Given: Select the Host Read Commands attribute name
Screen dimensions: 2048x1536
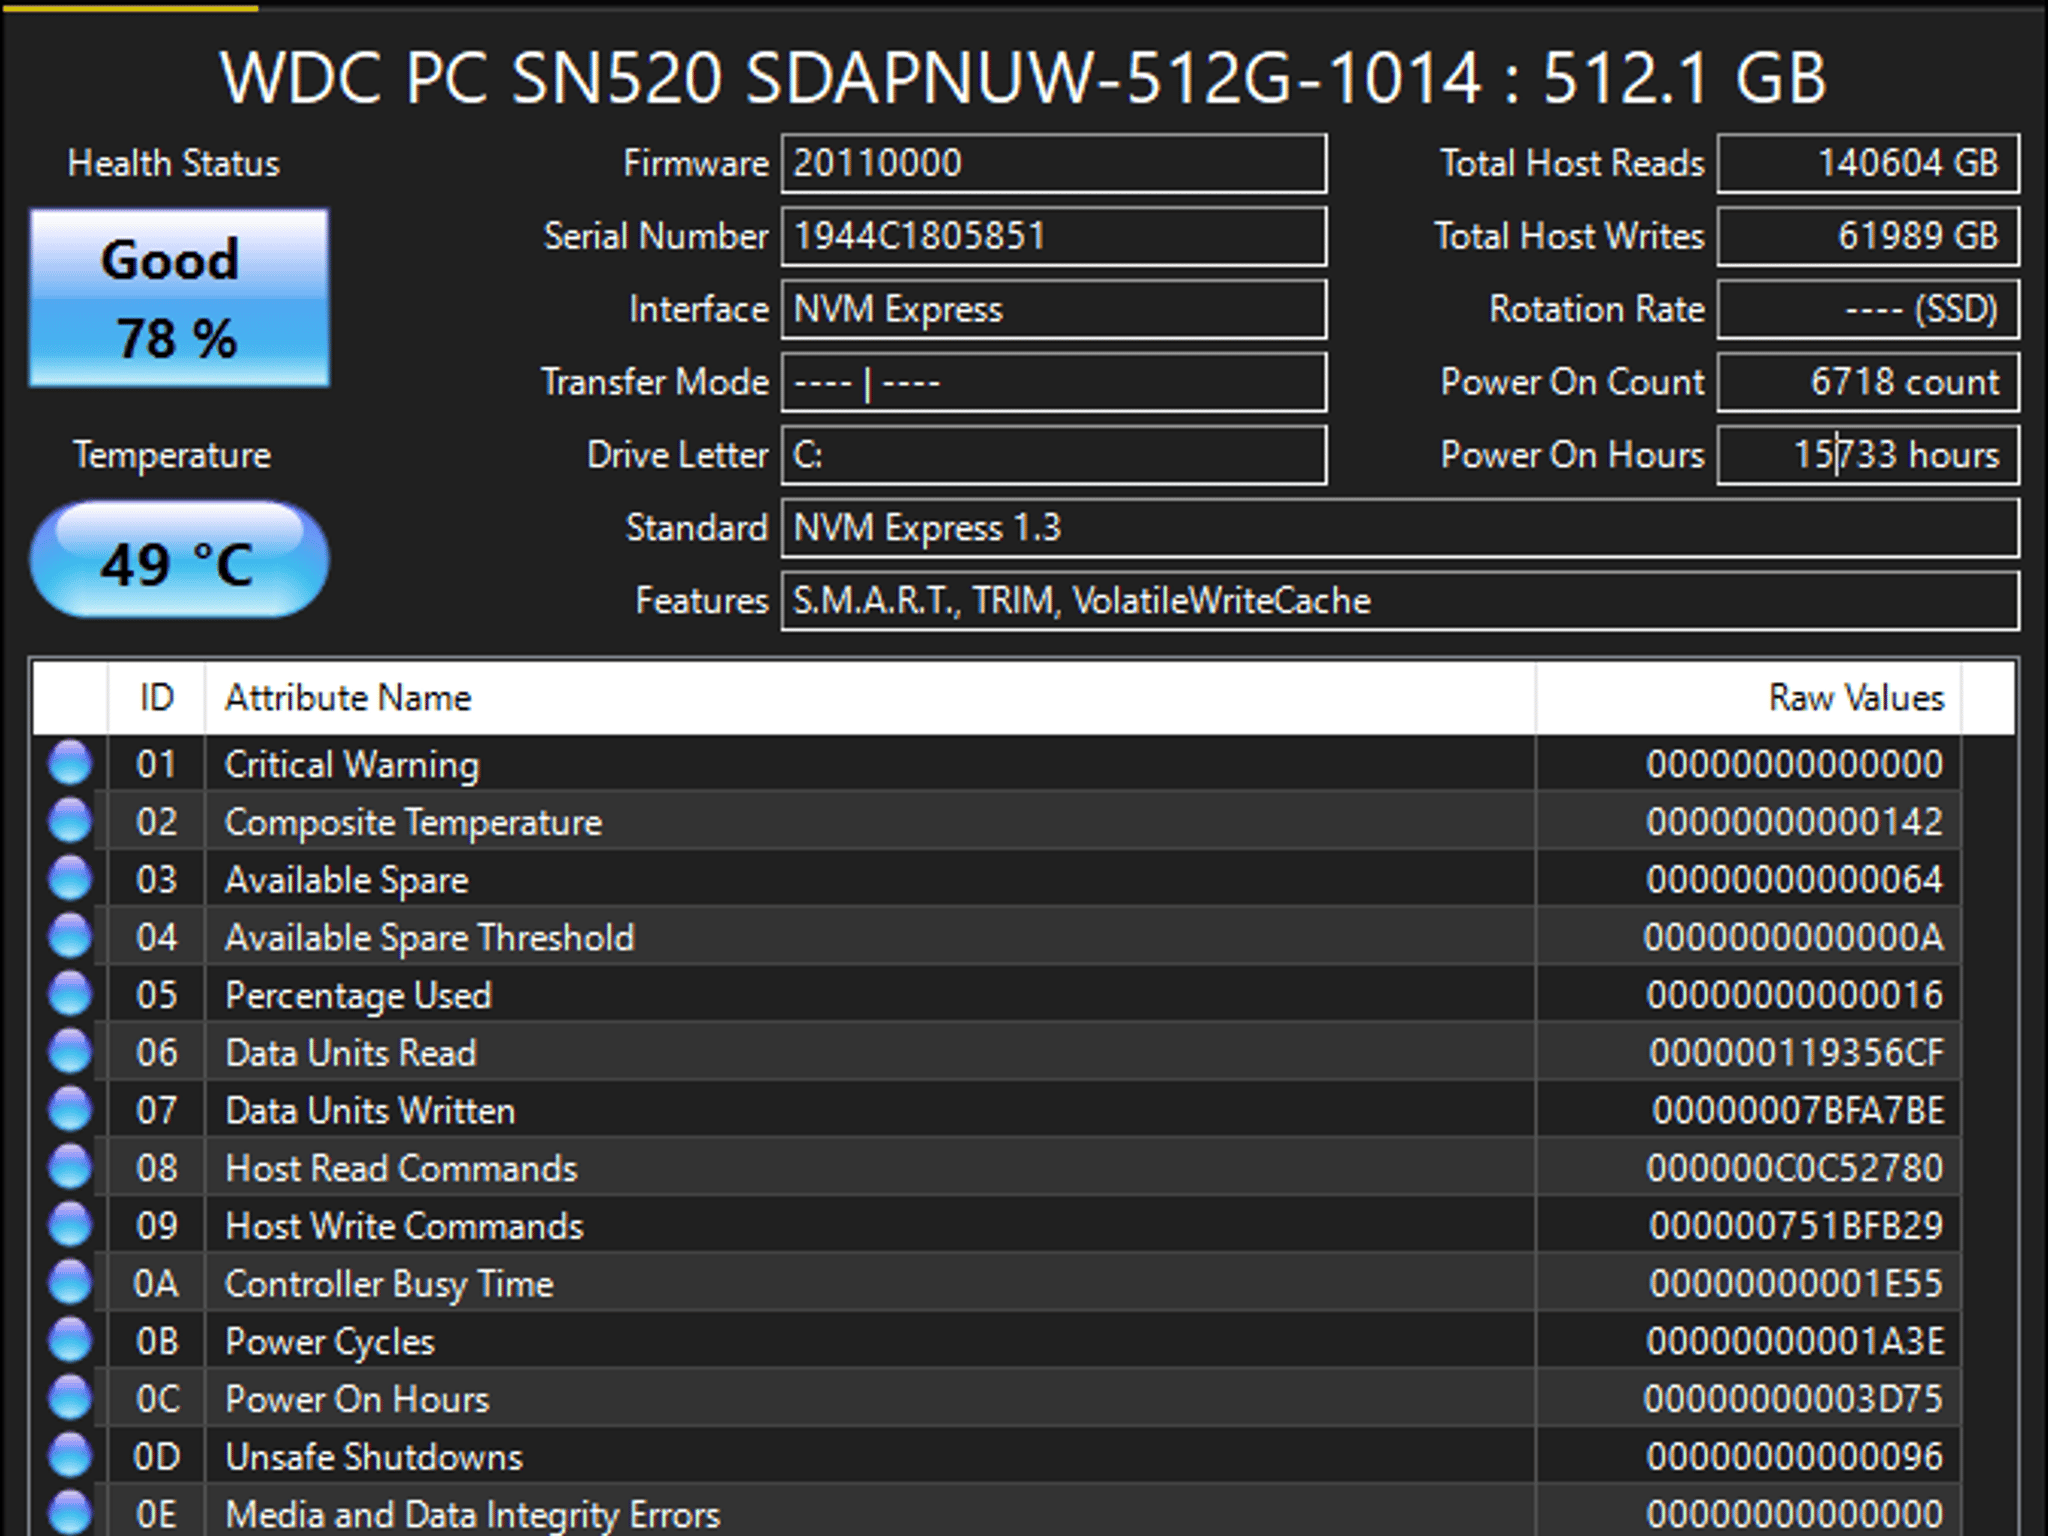Looking at the screenshot, I should [x=401, y=1169].
